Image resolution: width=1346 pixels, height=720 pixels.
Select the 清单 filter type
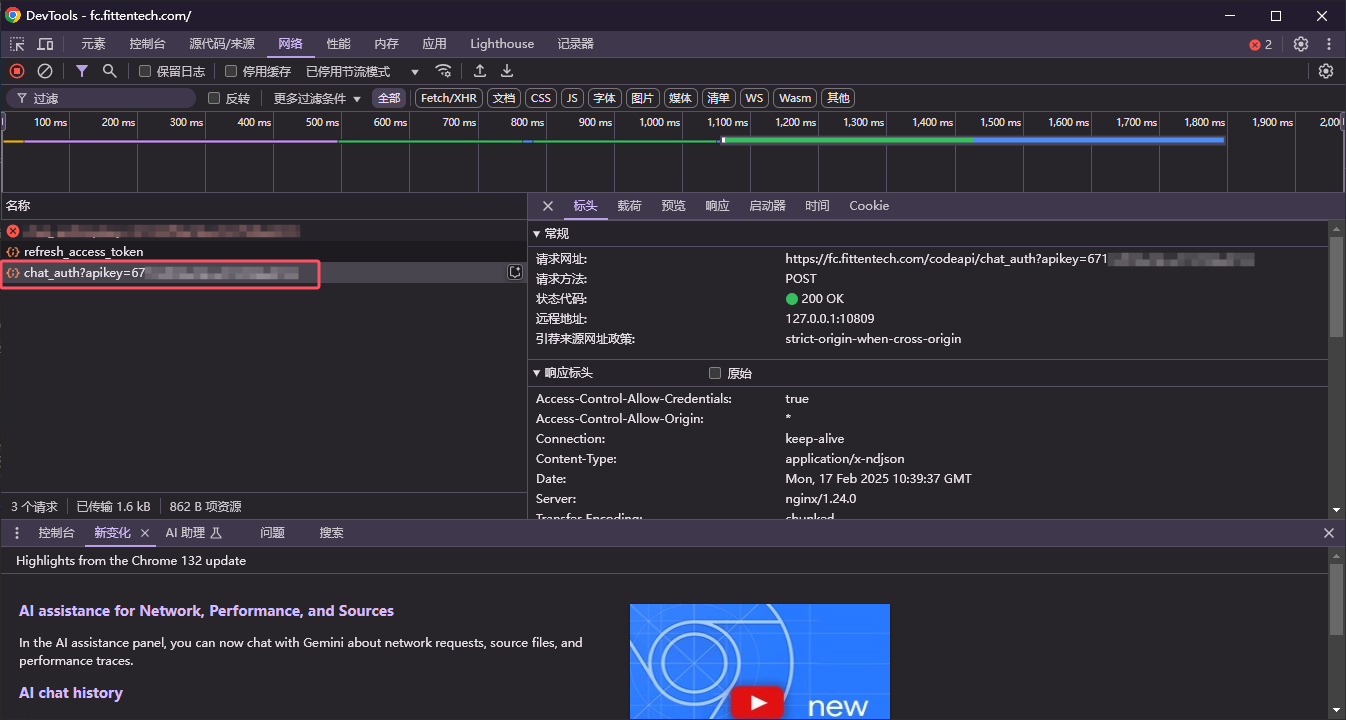[718, 98]
